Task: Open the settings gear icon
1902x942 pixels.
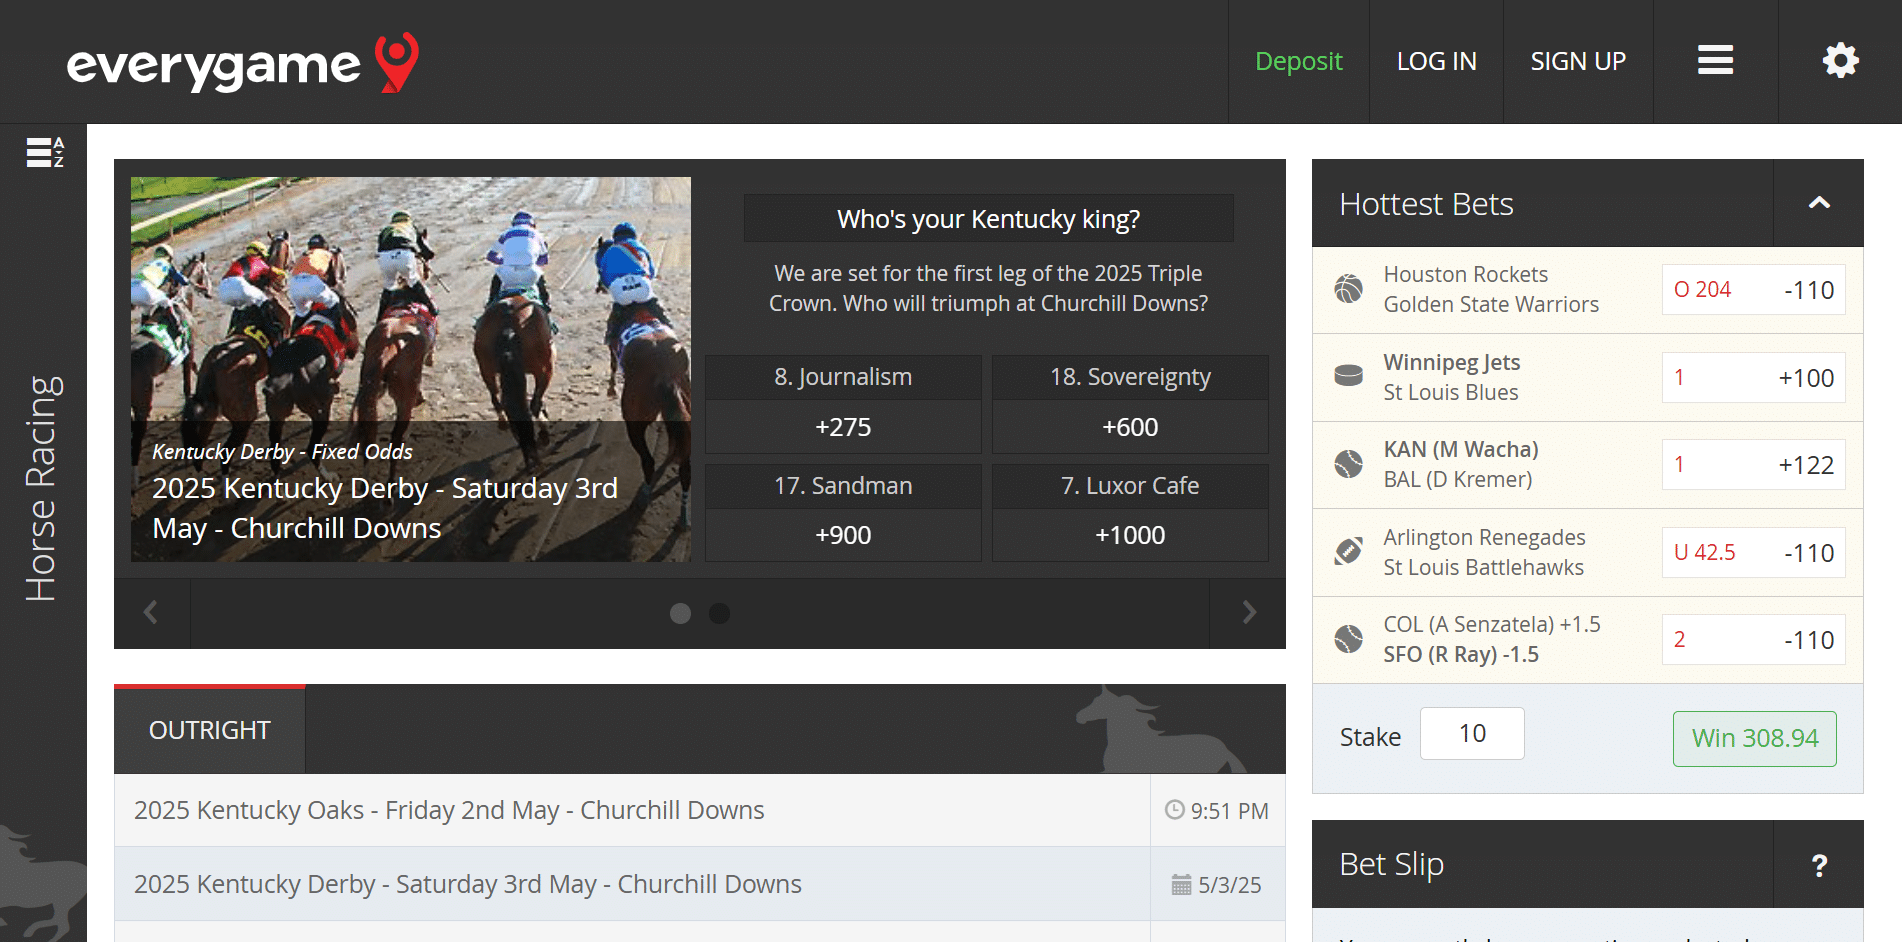Action: coord(1840,61)
